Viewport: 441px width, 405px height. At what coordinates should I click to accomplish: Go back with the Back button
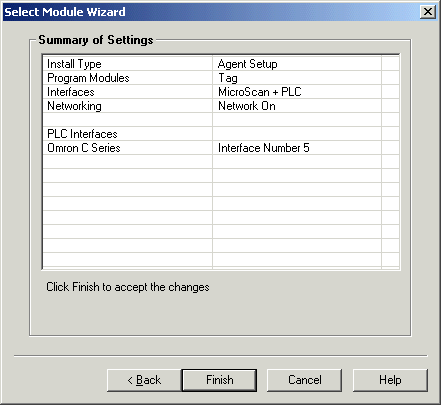[144, 380]
